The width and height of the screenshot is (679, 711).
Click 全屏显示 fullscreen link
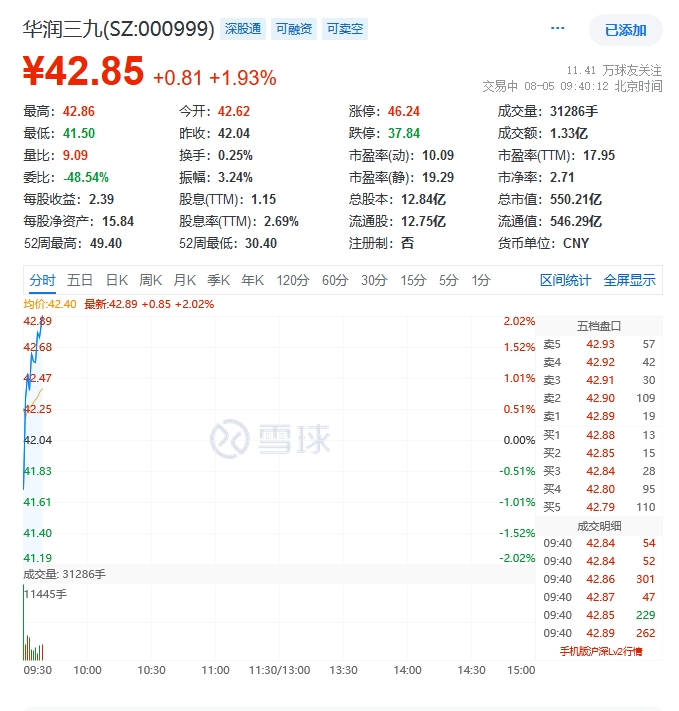tap(630, 280)
